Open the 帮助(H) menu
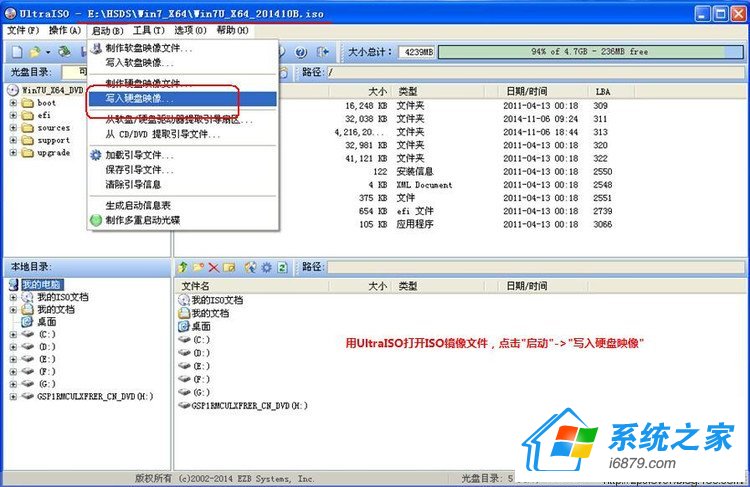The height and width of the screenshot is (487, 750). click(232, 30)
